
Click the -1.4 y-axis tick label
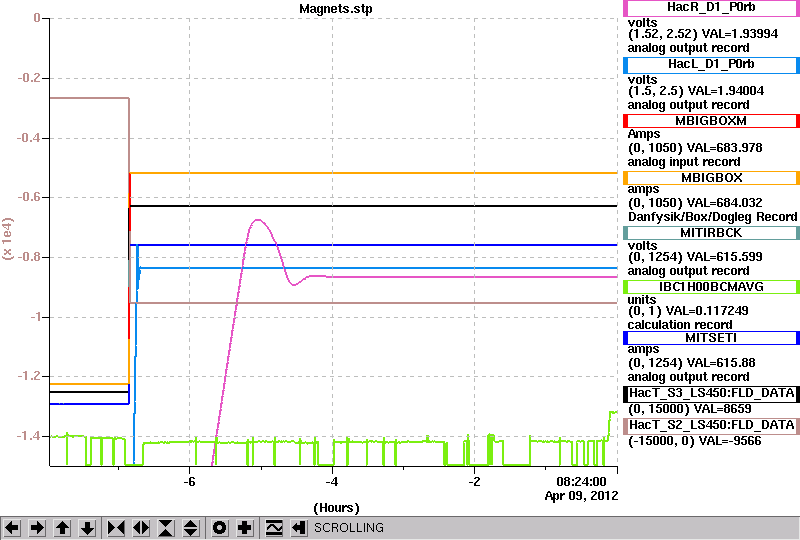click(x=29, y=435)
